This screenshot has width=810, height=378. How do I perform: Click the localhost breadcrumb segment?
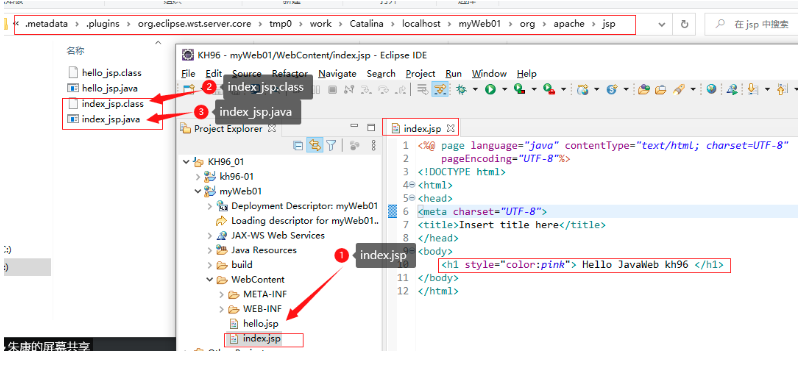coord(421,24)
